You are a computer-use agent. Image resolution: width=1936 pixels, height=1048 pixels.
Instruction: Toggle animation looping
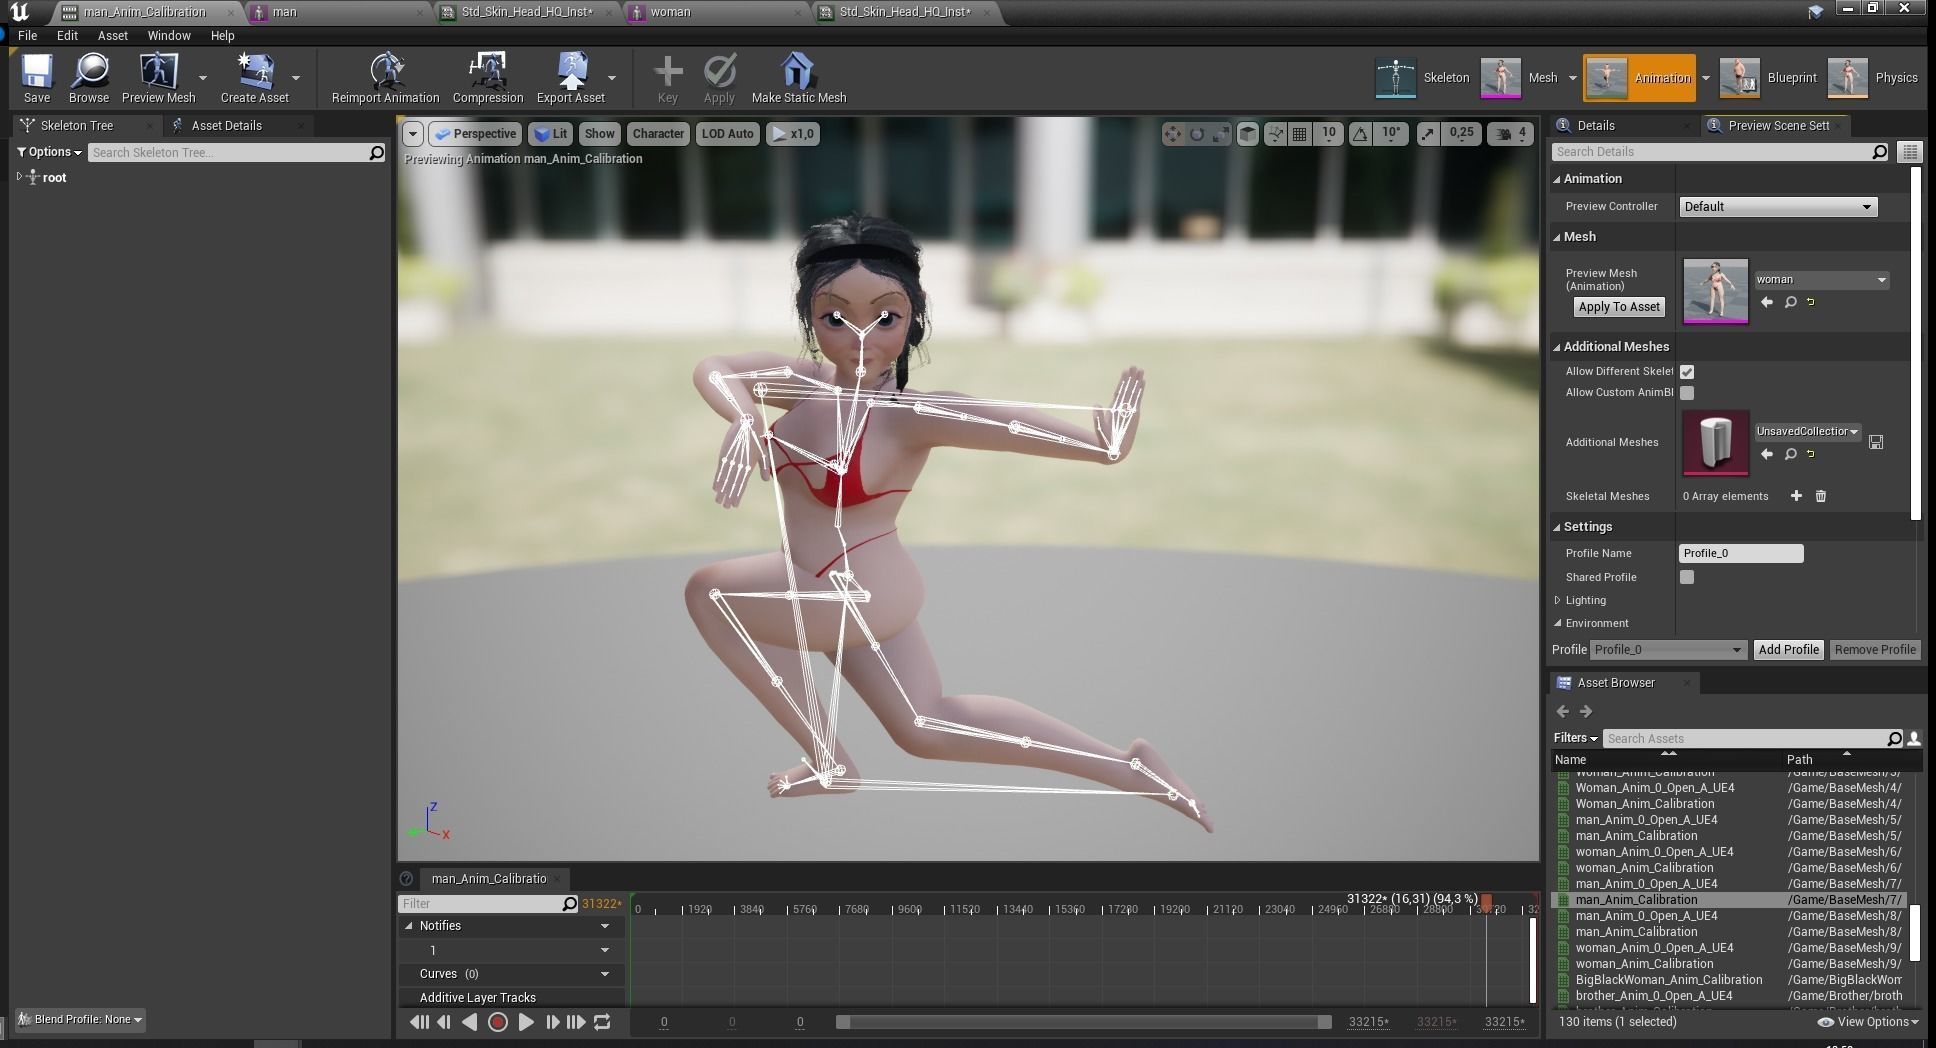602,1022
